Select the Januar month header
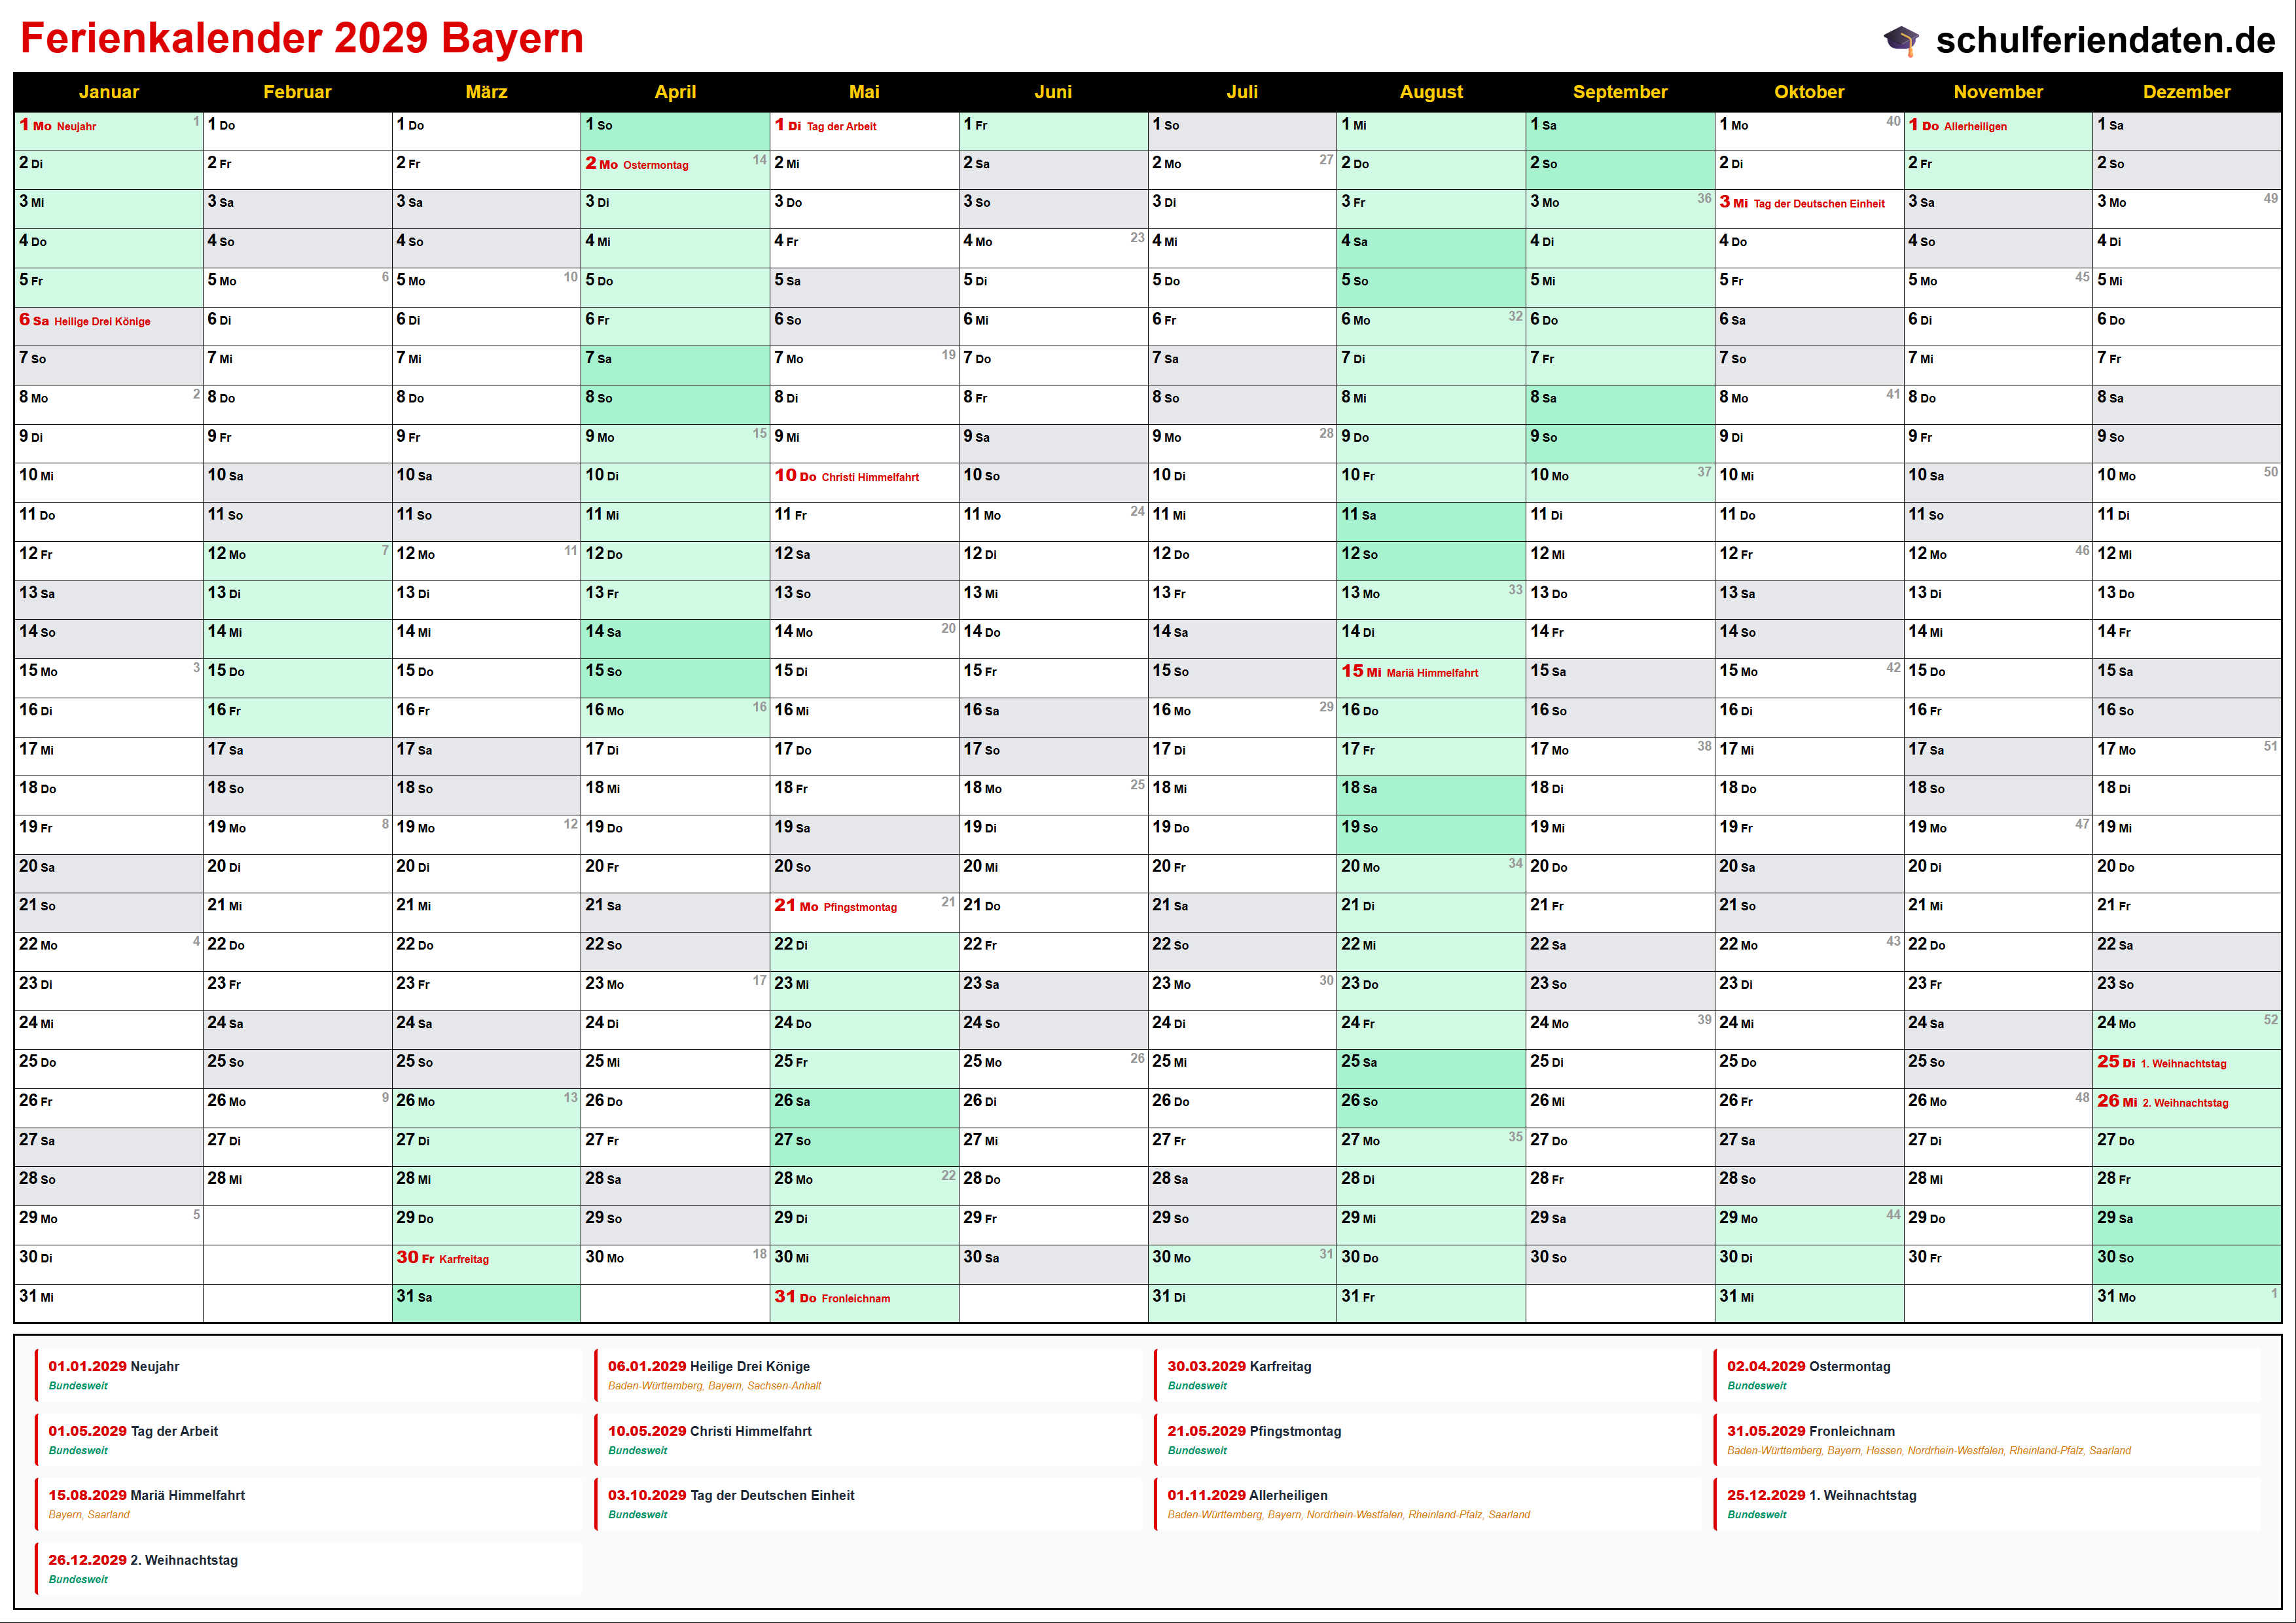 [108, 92]
